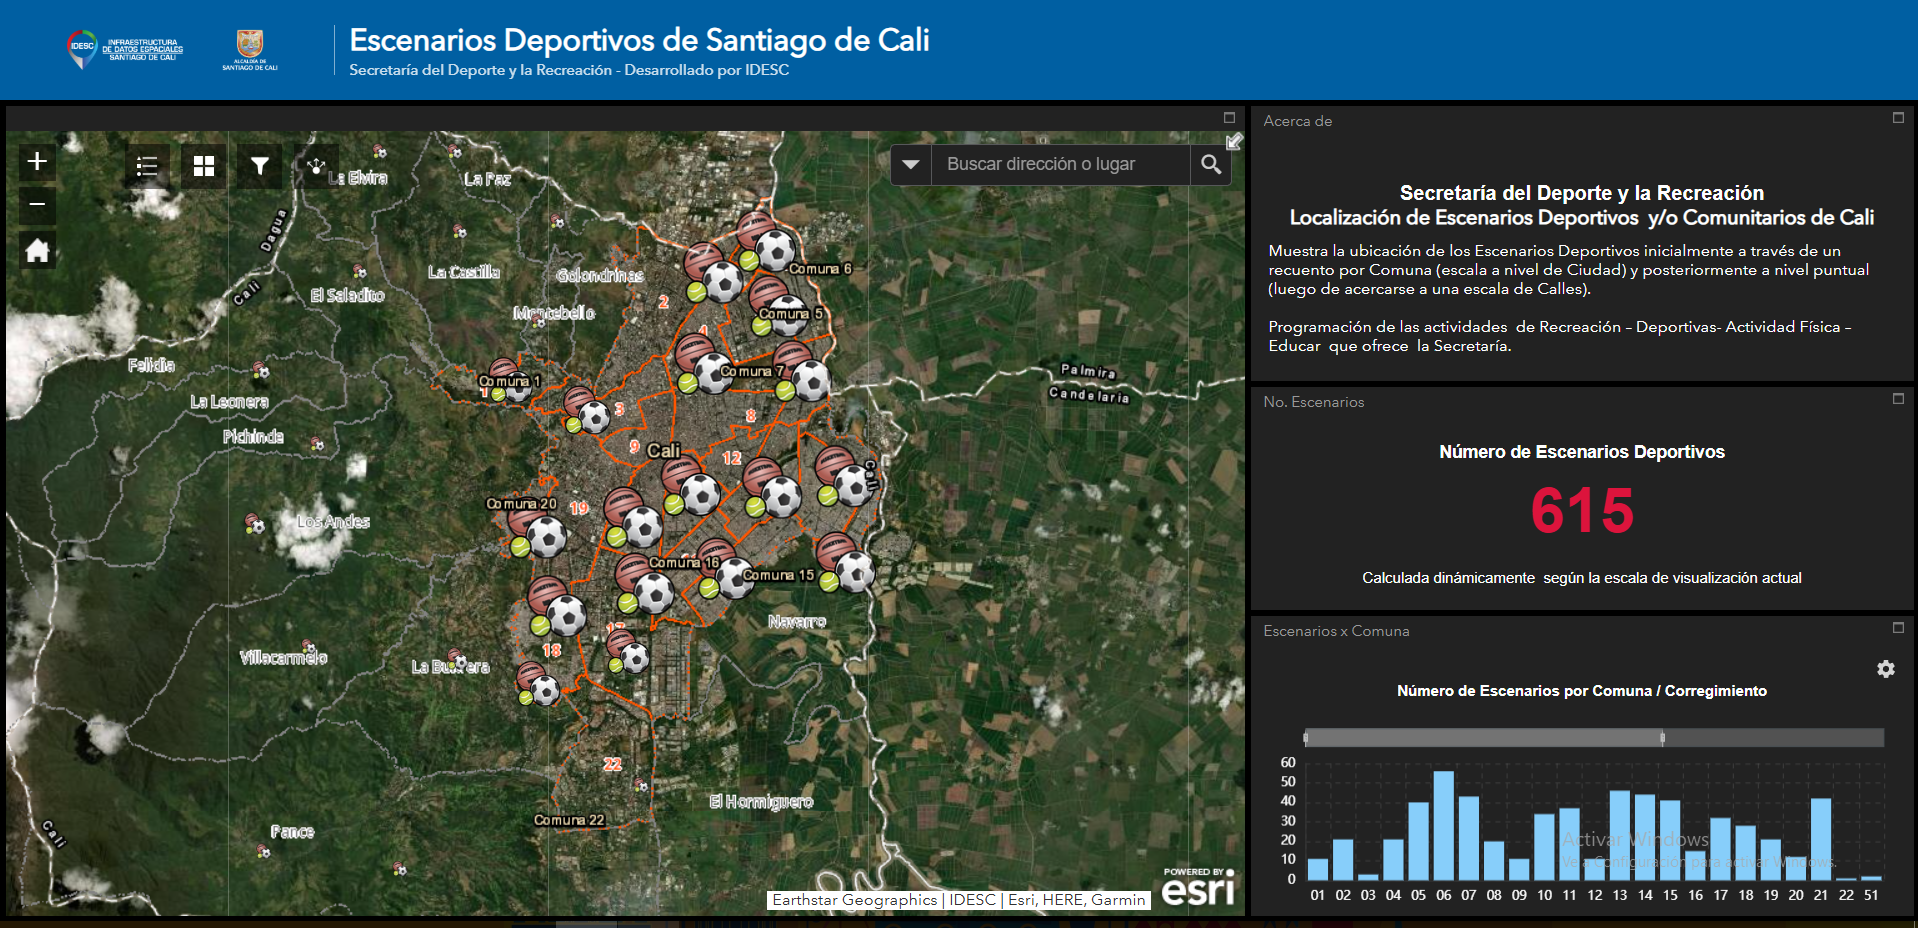Open the fourth map toolbar tool
Viewport: 1918px width, 928px height.
316,166
